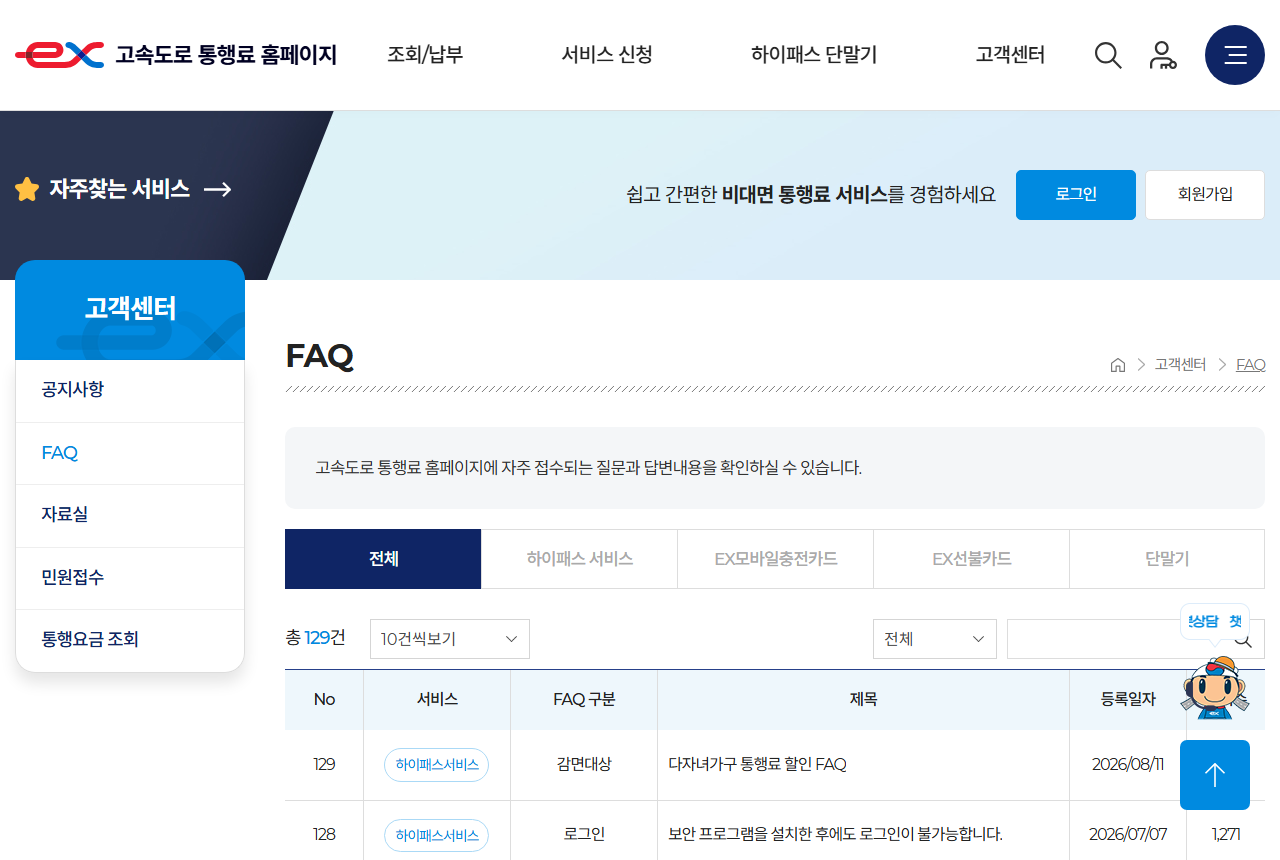The height and width of the screenshot is (860, 1280).
Task: Click the star icon beside 자주찾는 서비스
Action: (x=27, y=189)
